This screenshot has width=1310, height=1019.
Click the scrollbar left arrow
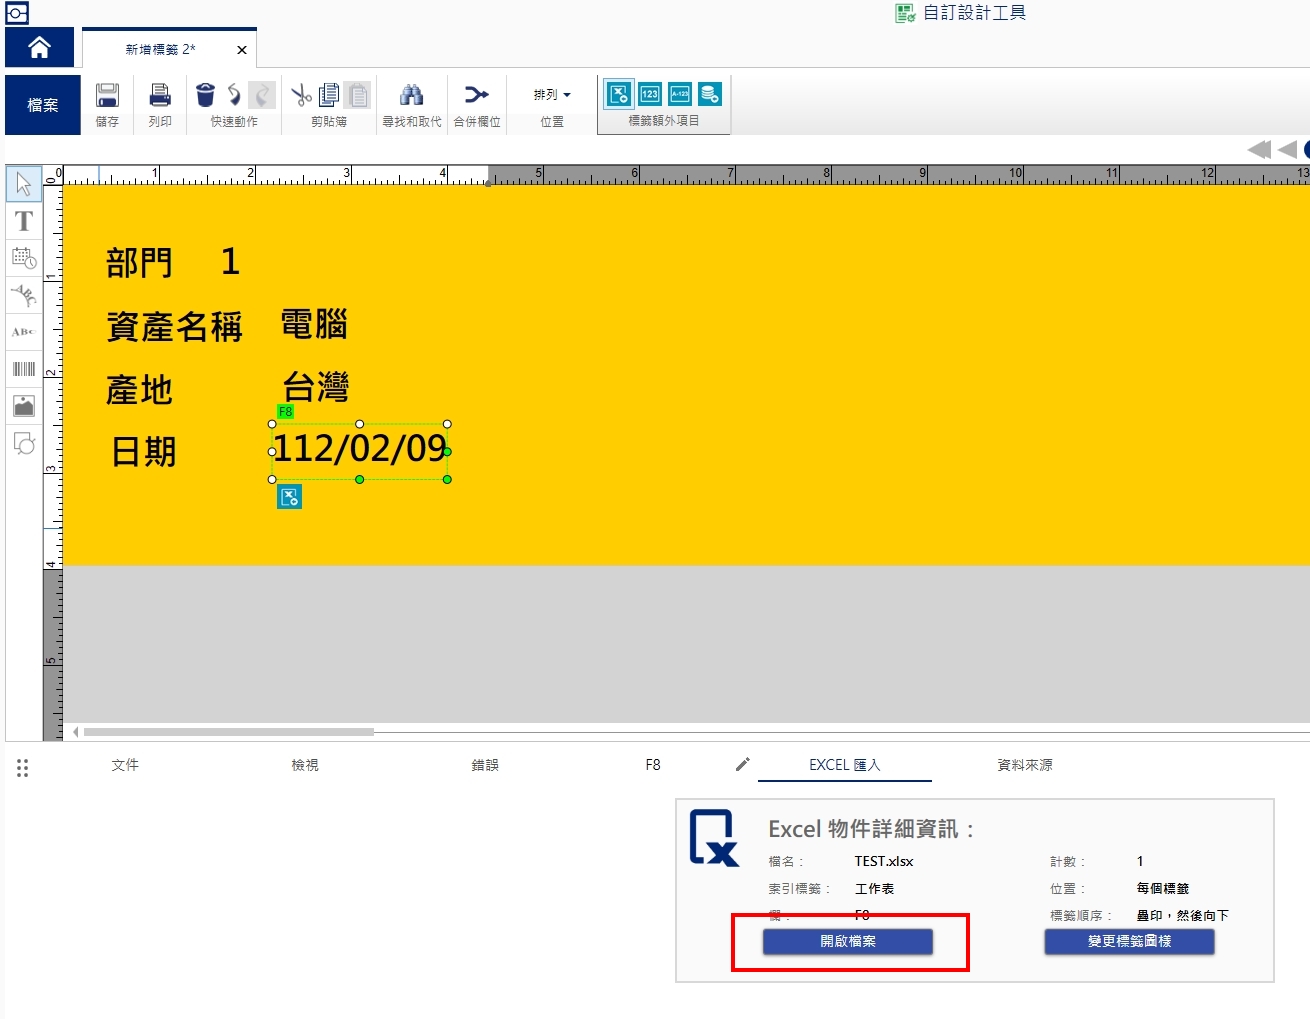click(x=76, y=732)
